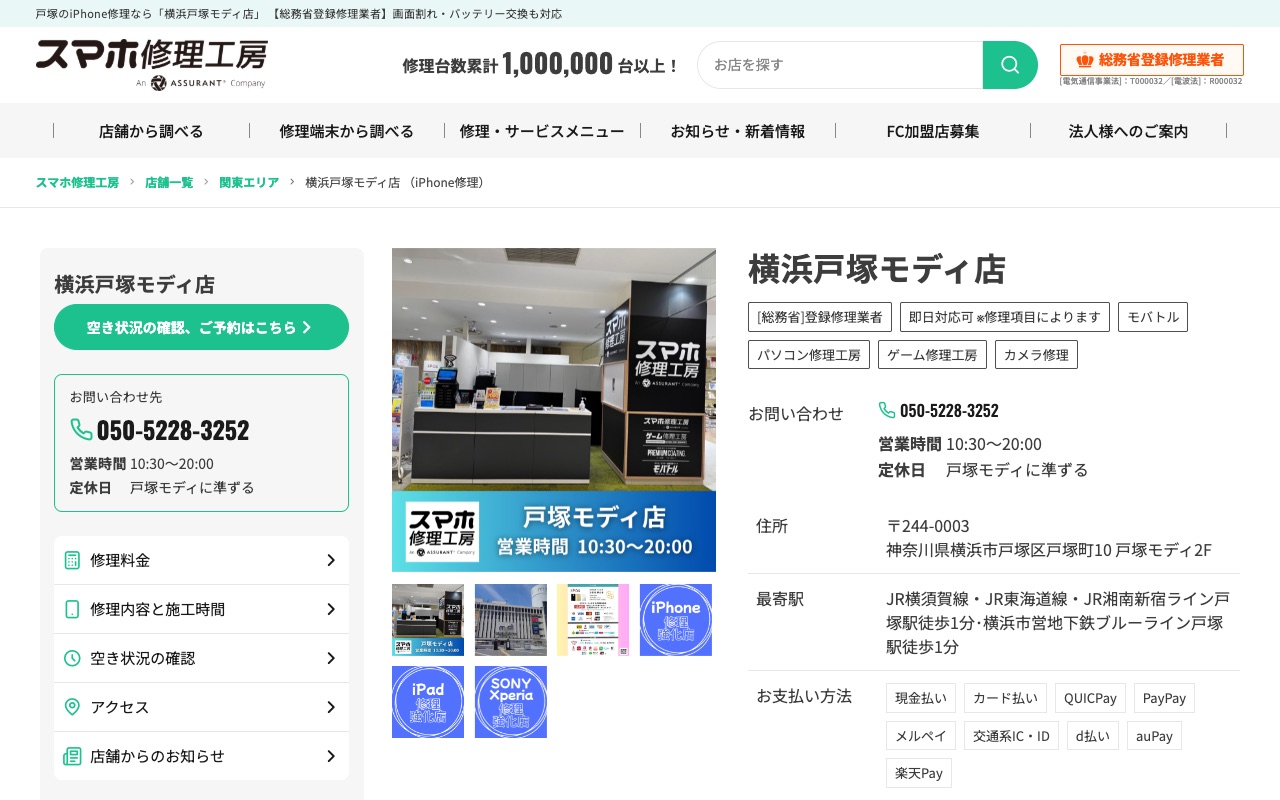Click the large 戸塚モディ店 main store photo
This screenshot has width=1280, height=800.
click(554, 410)
